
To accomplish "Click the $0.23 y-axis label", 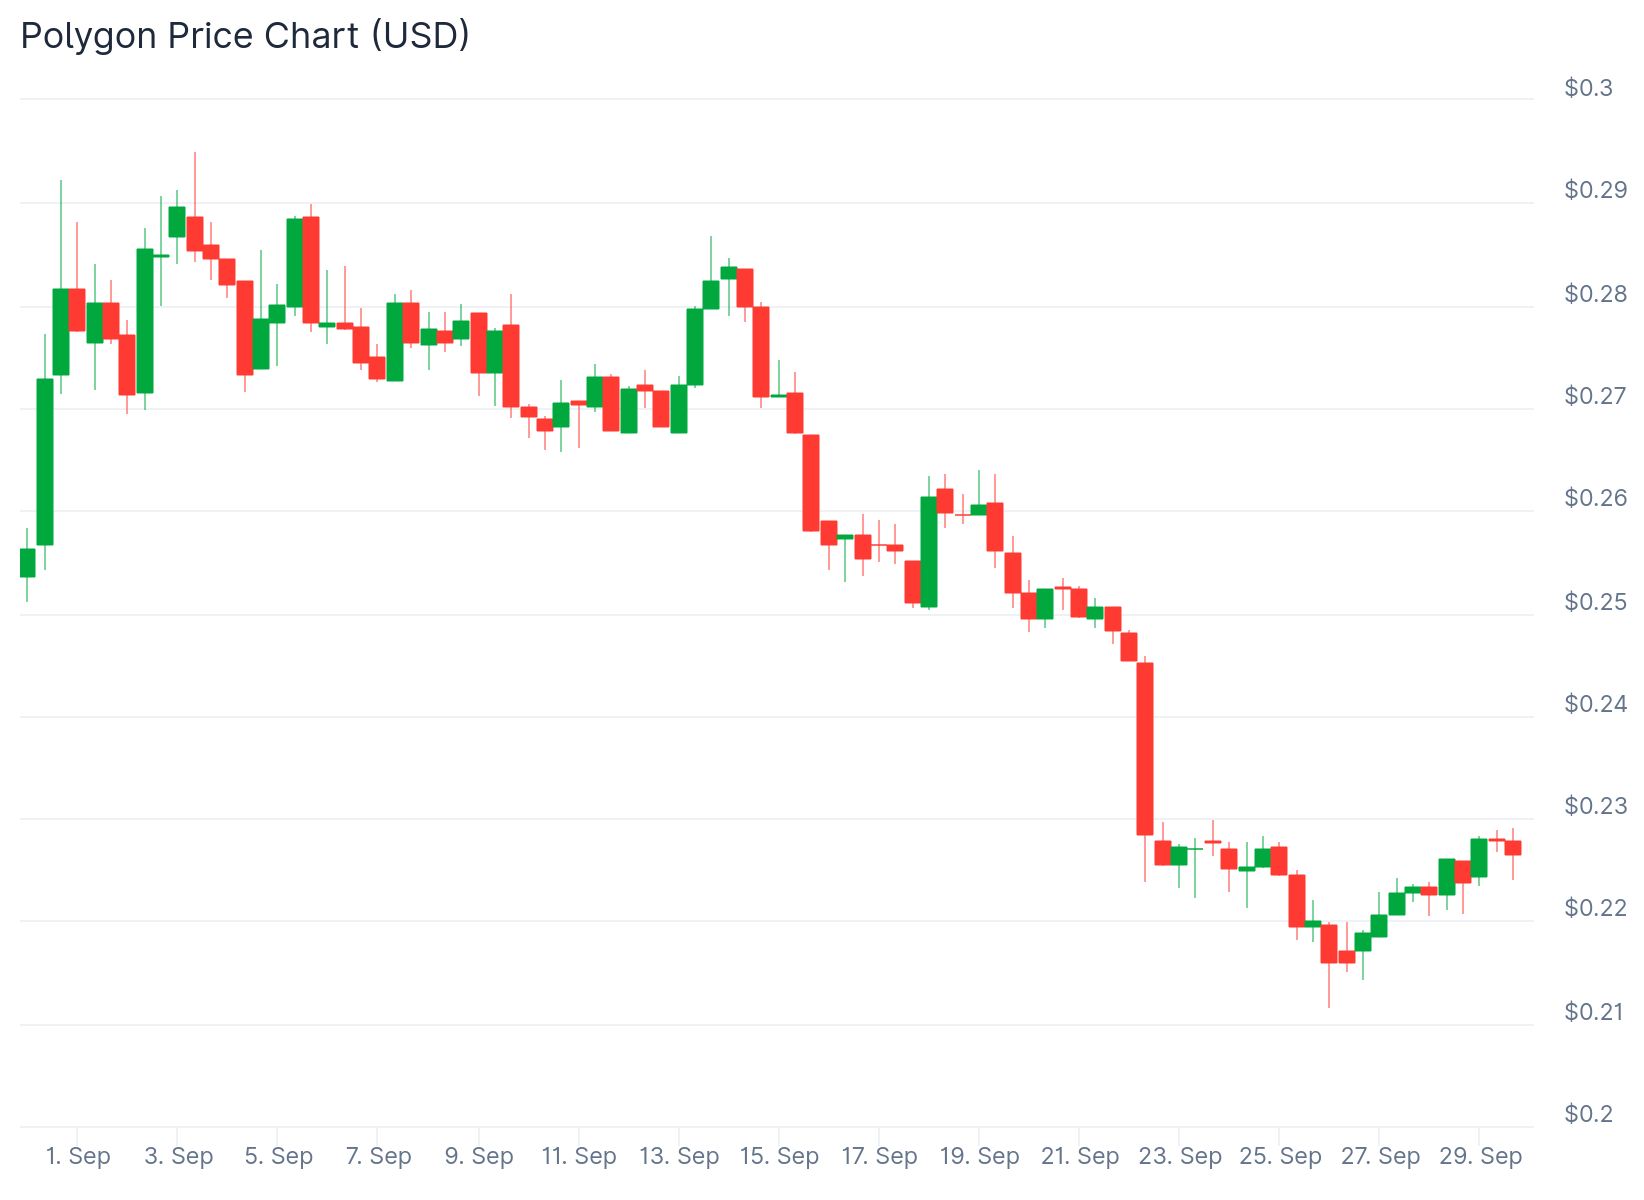I will [x=1595, y=806].
